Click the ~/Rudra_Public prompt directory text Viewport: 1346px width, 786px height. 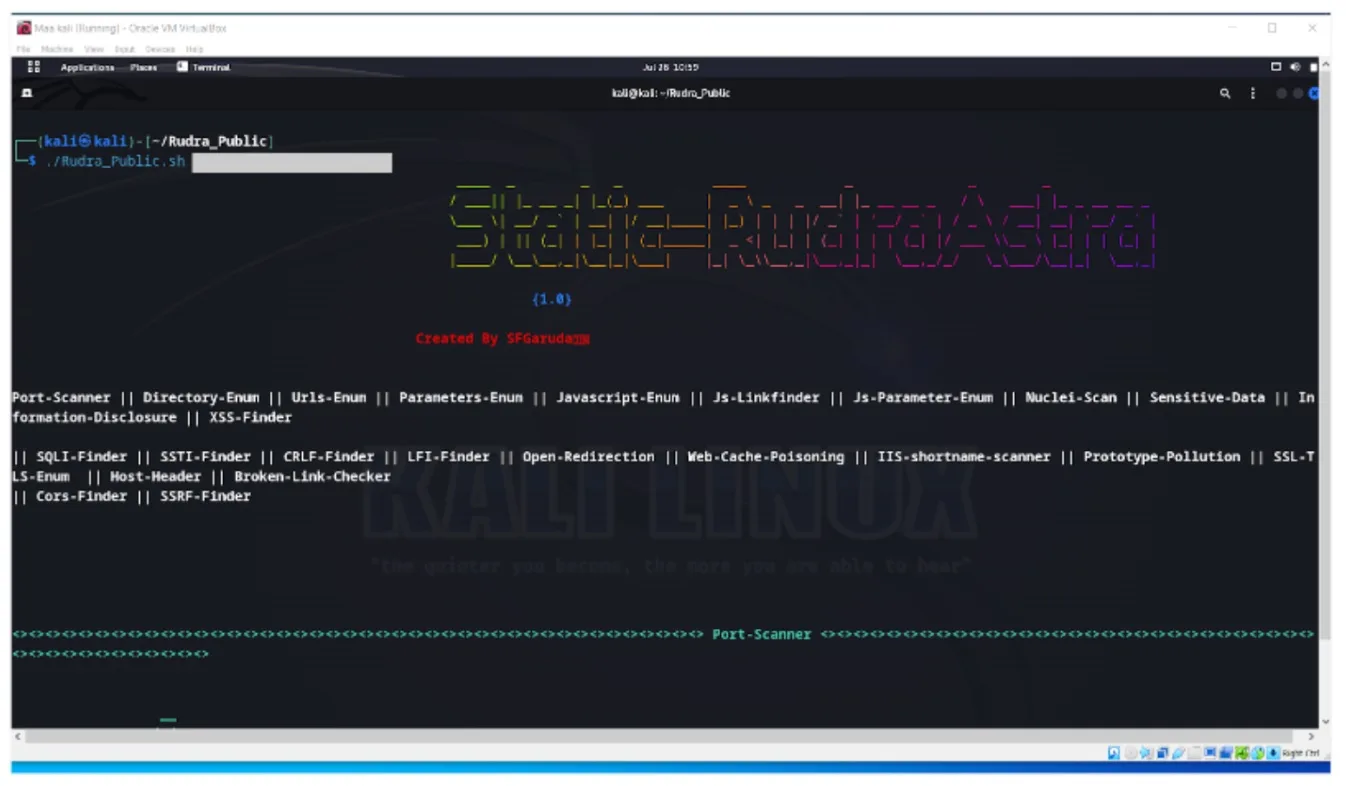(209, 141)
